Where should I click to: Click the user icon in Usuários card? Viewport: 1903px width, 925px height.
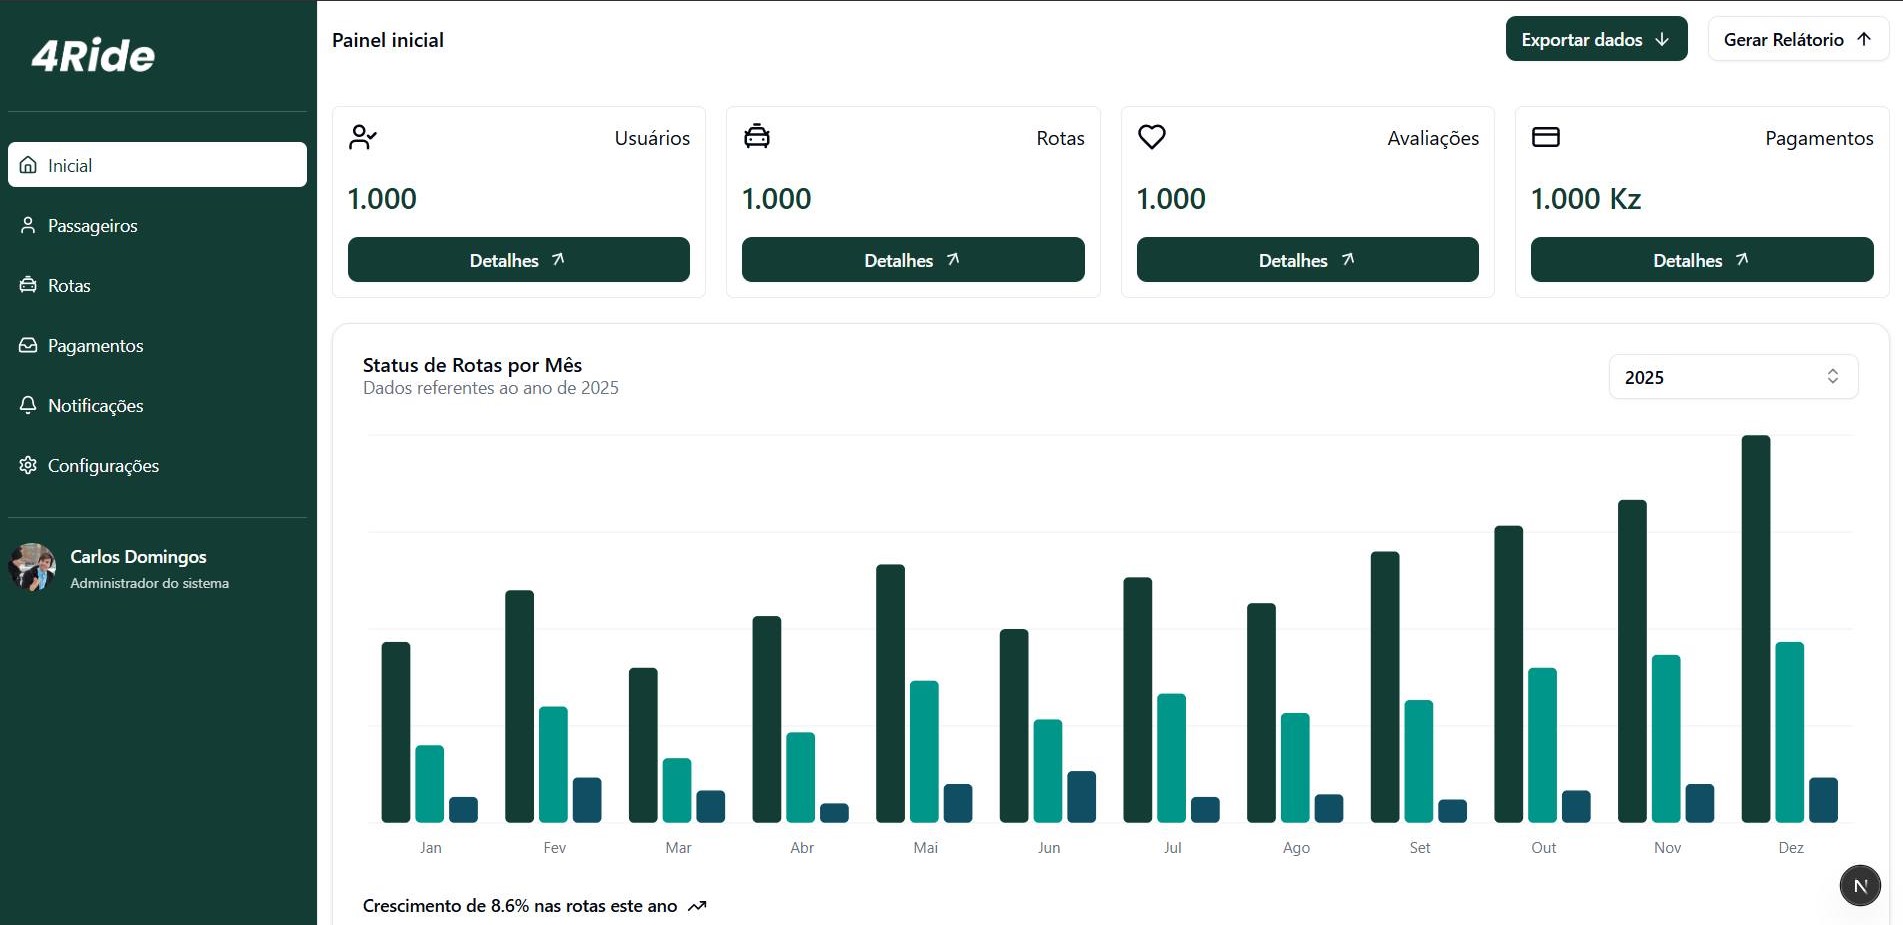(x=362, y=137)
